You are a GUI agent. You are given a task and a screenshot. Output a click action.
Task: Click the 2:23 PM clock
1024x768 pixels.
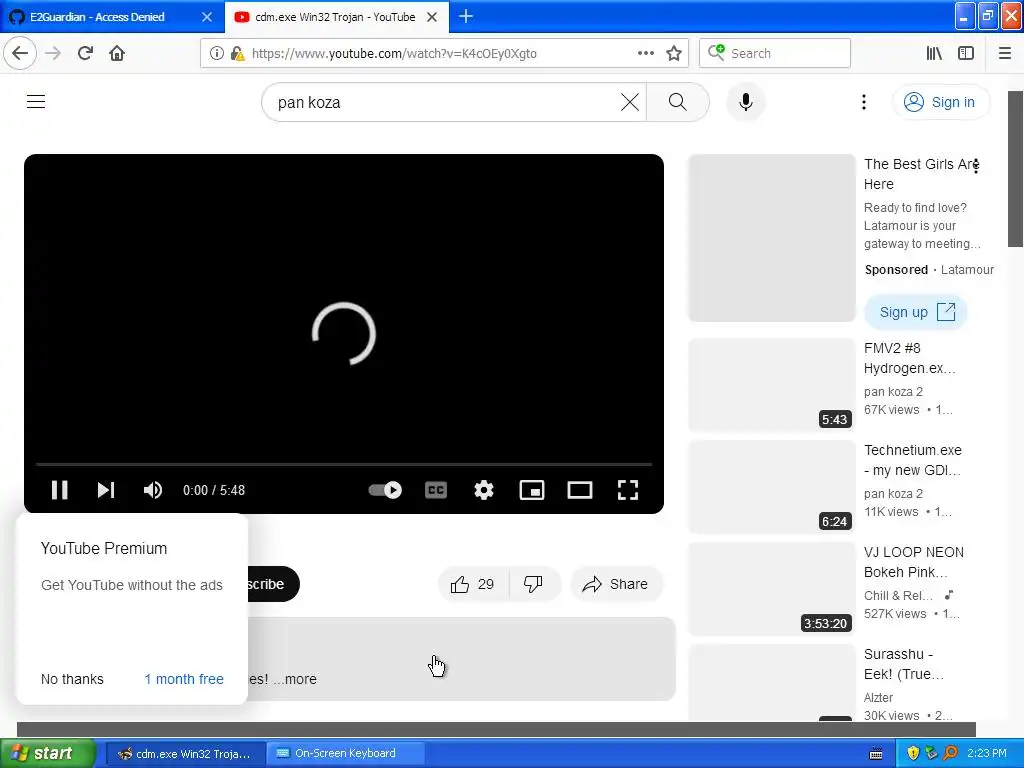[x=987, y=754]
